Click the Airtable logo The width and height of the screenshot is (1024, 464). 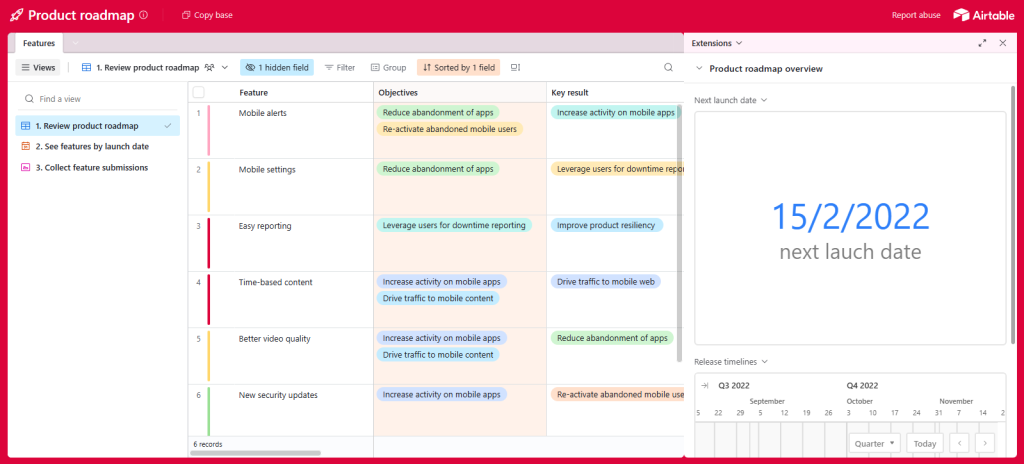coord(982,15)
